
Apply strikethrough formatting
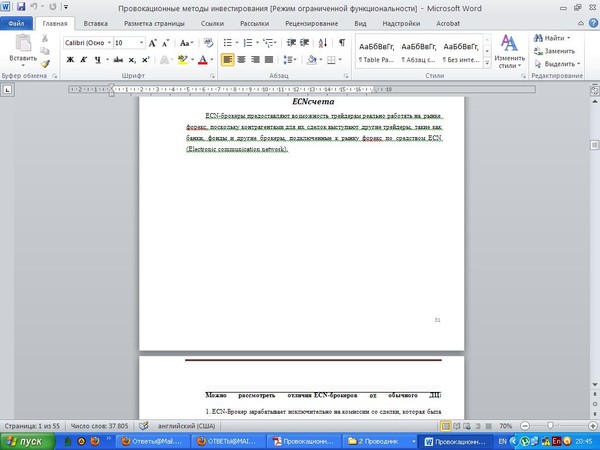tap(118, 60)
